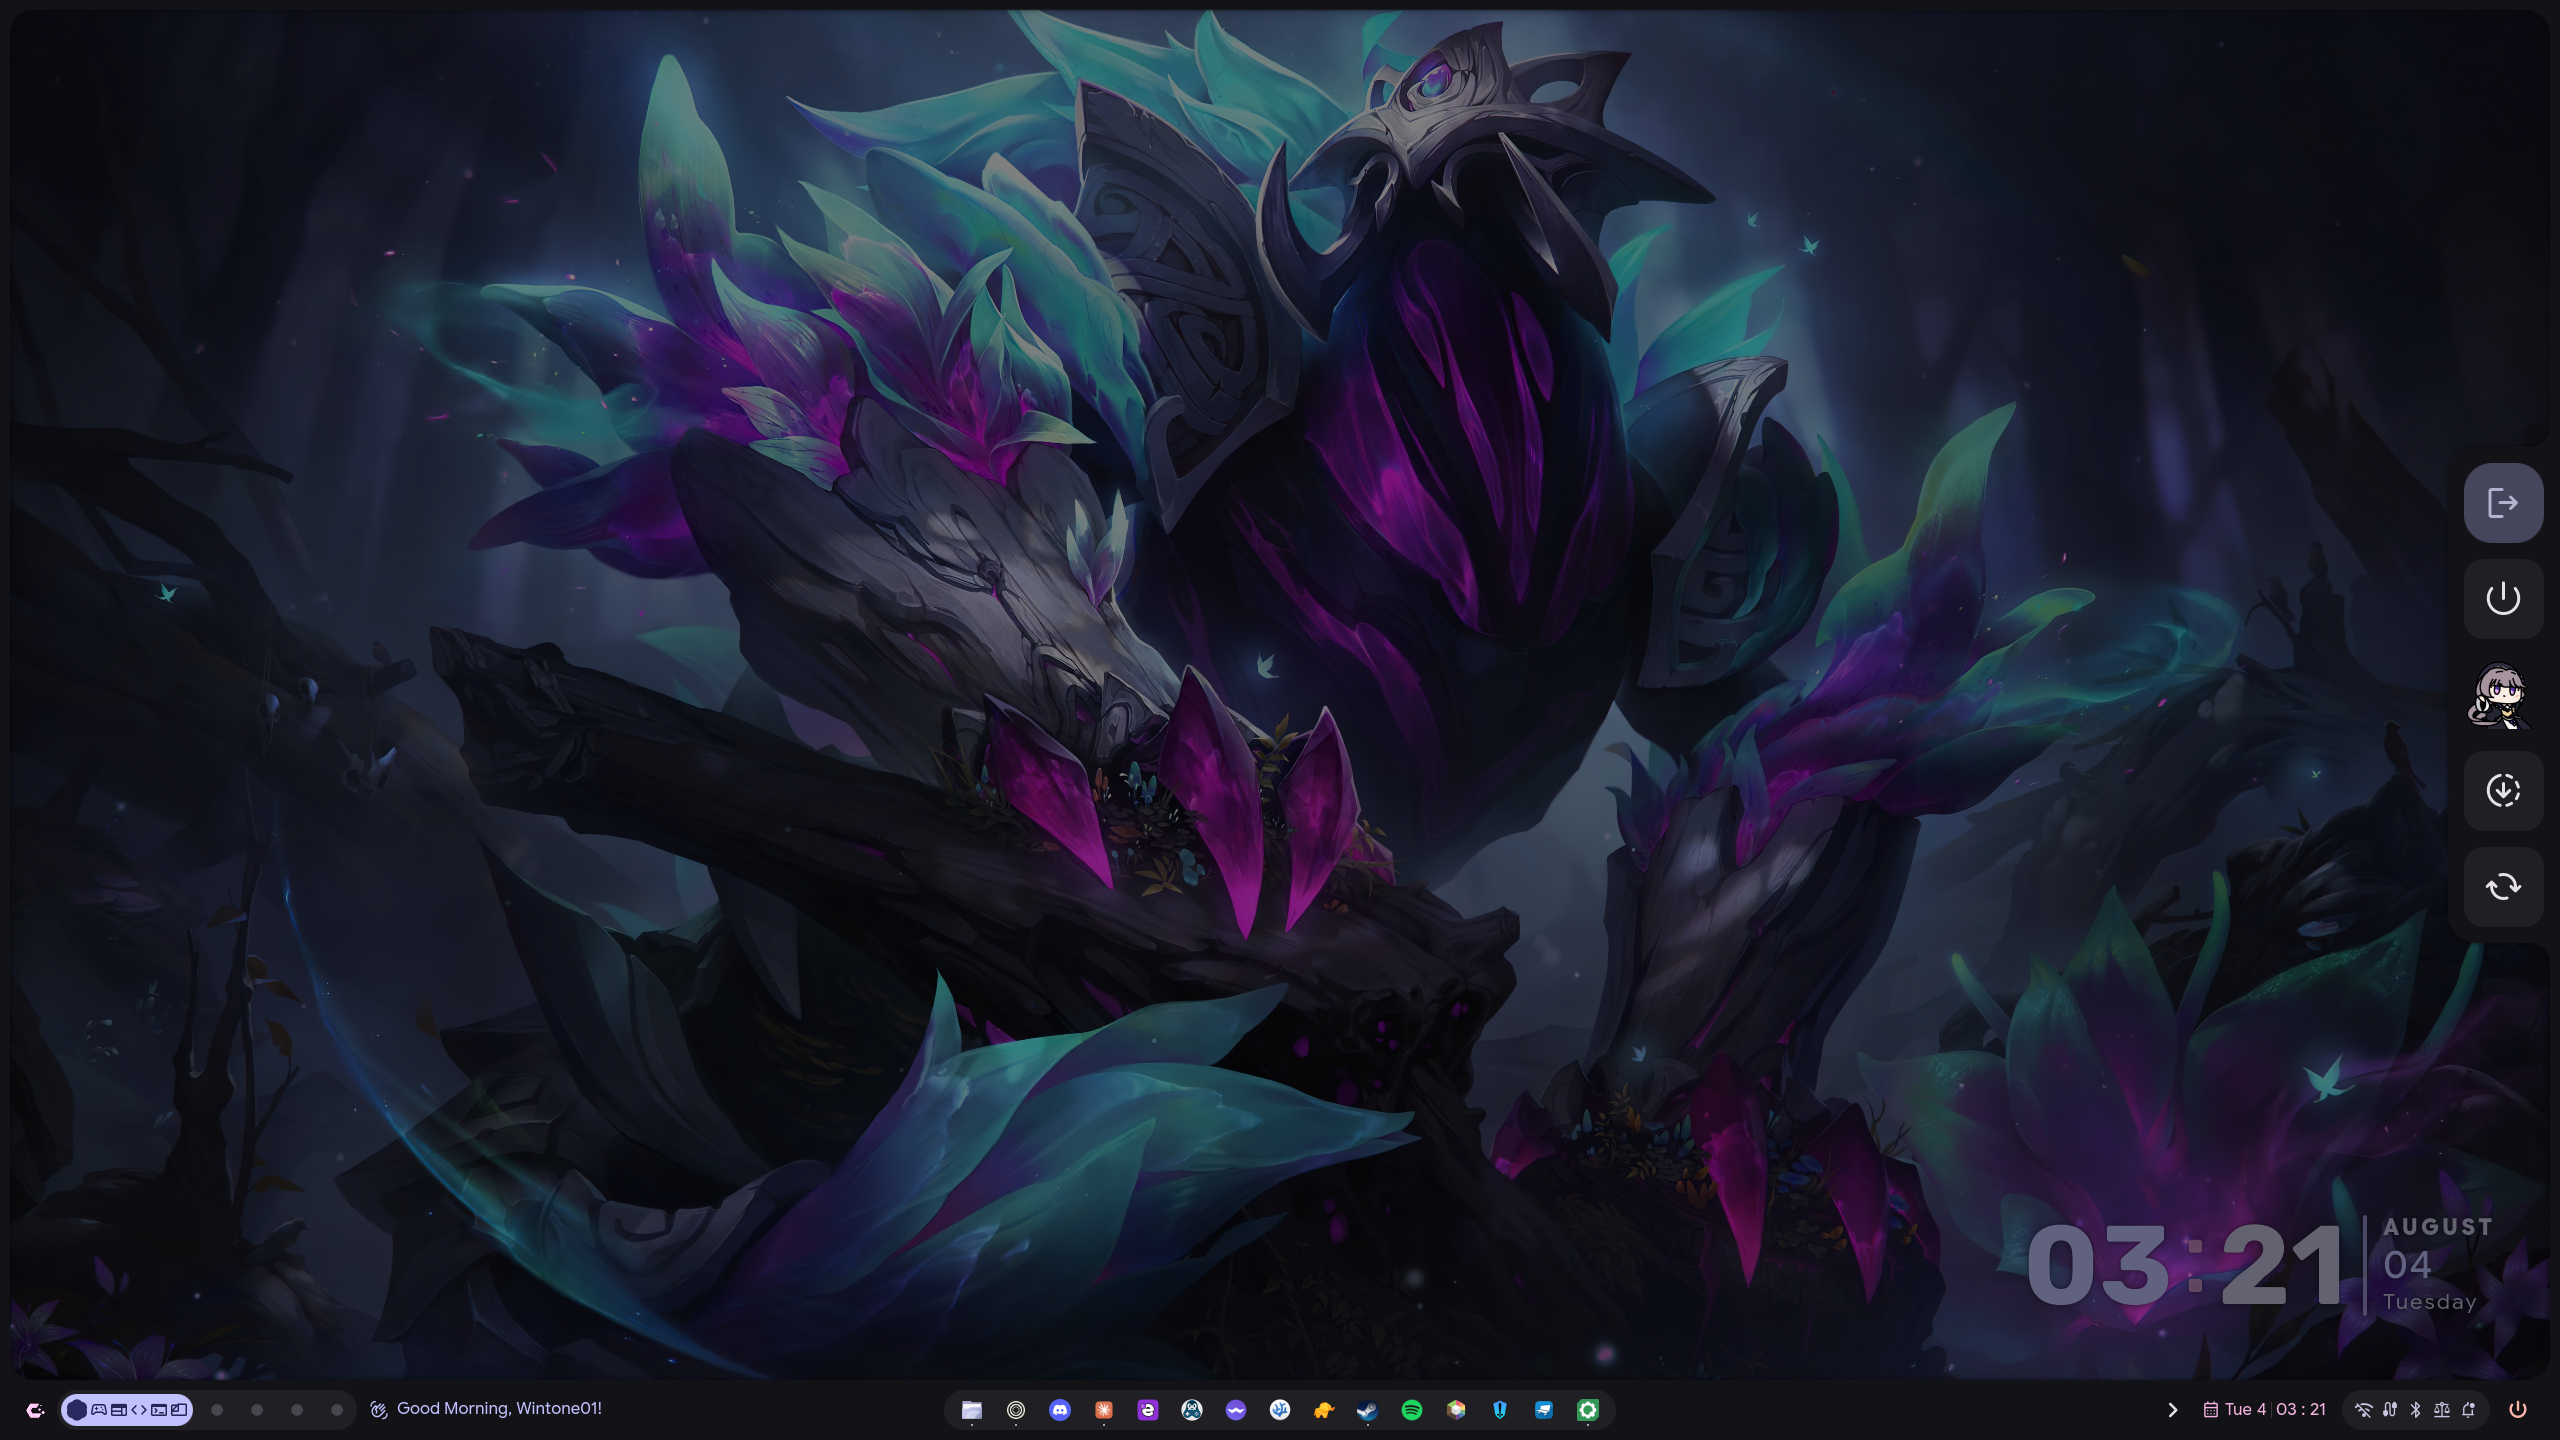Screen dimensions: 2560x1440
Task: Open Discord from the dock
Action: click(x=1060, y=1410)
